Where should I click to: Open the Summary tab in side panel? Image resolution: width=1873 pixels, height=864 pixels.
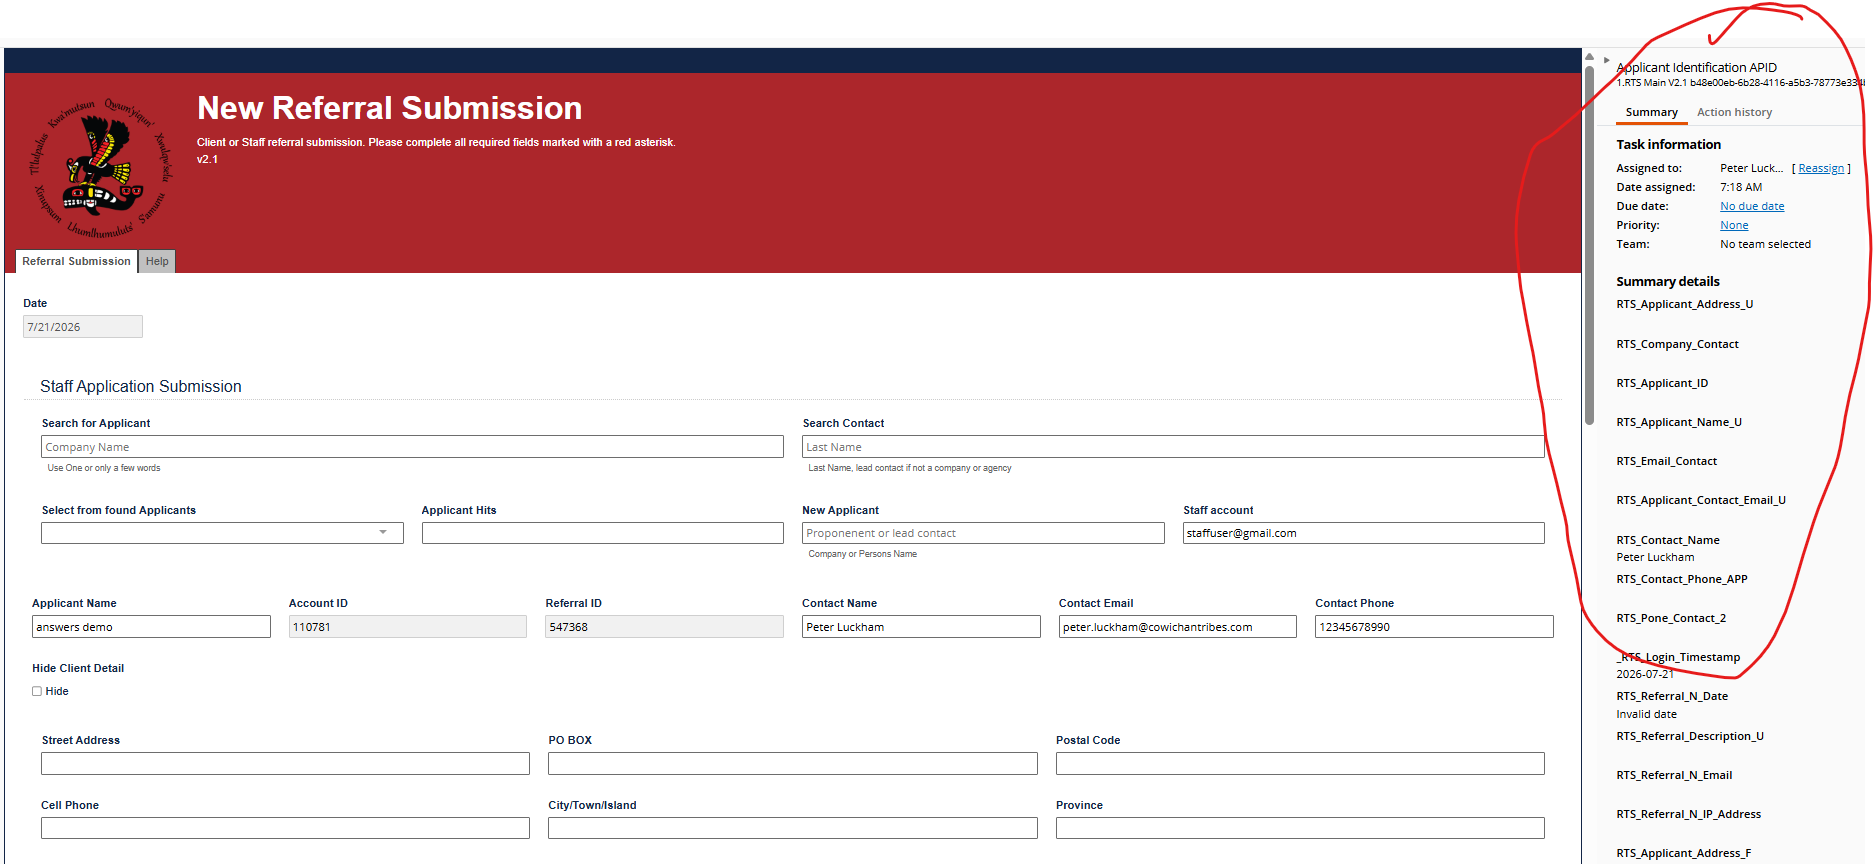pyautogui.click(x=1651, y=113)
